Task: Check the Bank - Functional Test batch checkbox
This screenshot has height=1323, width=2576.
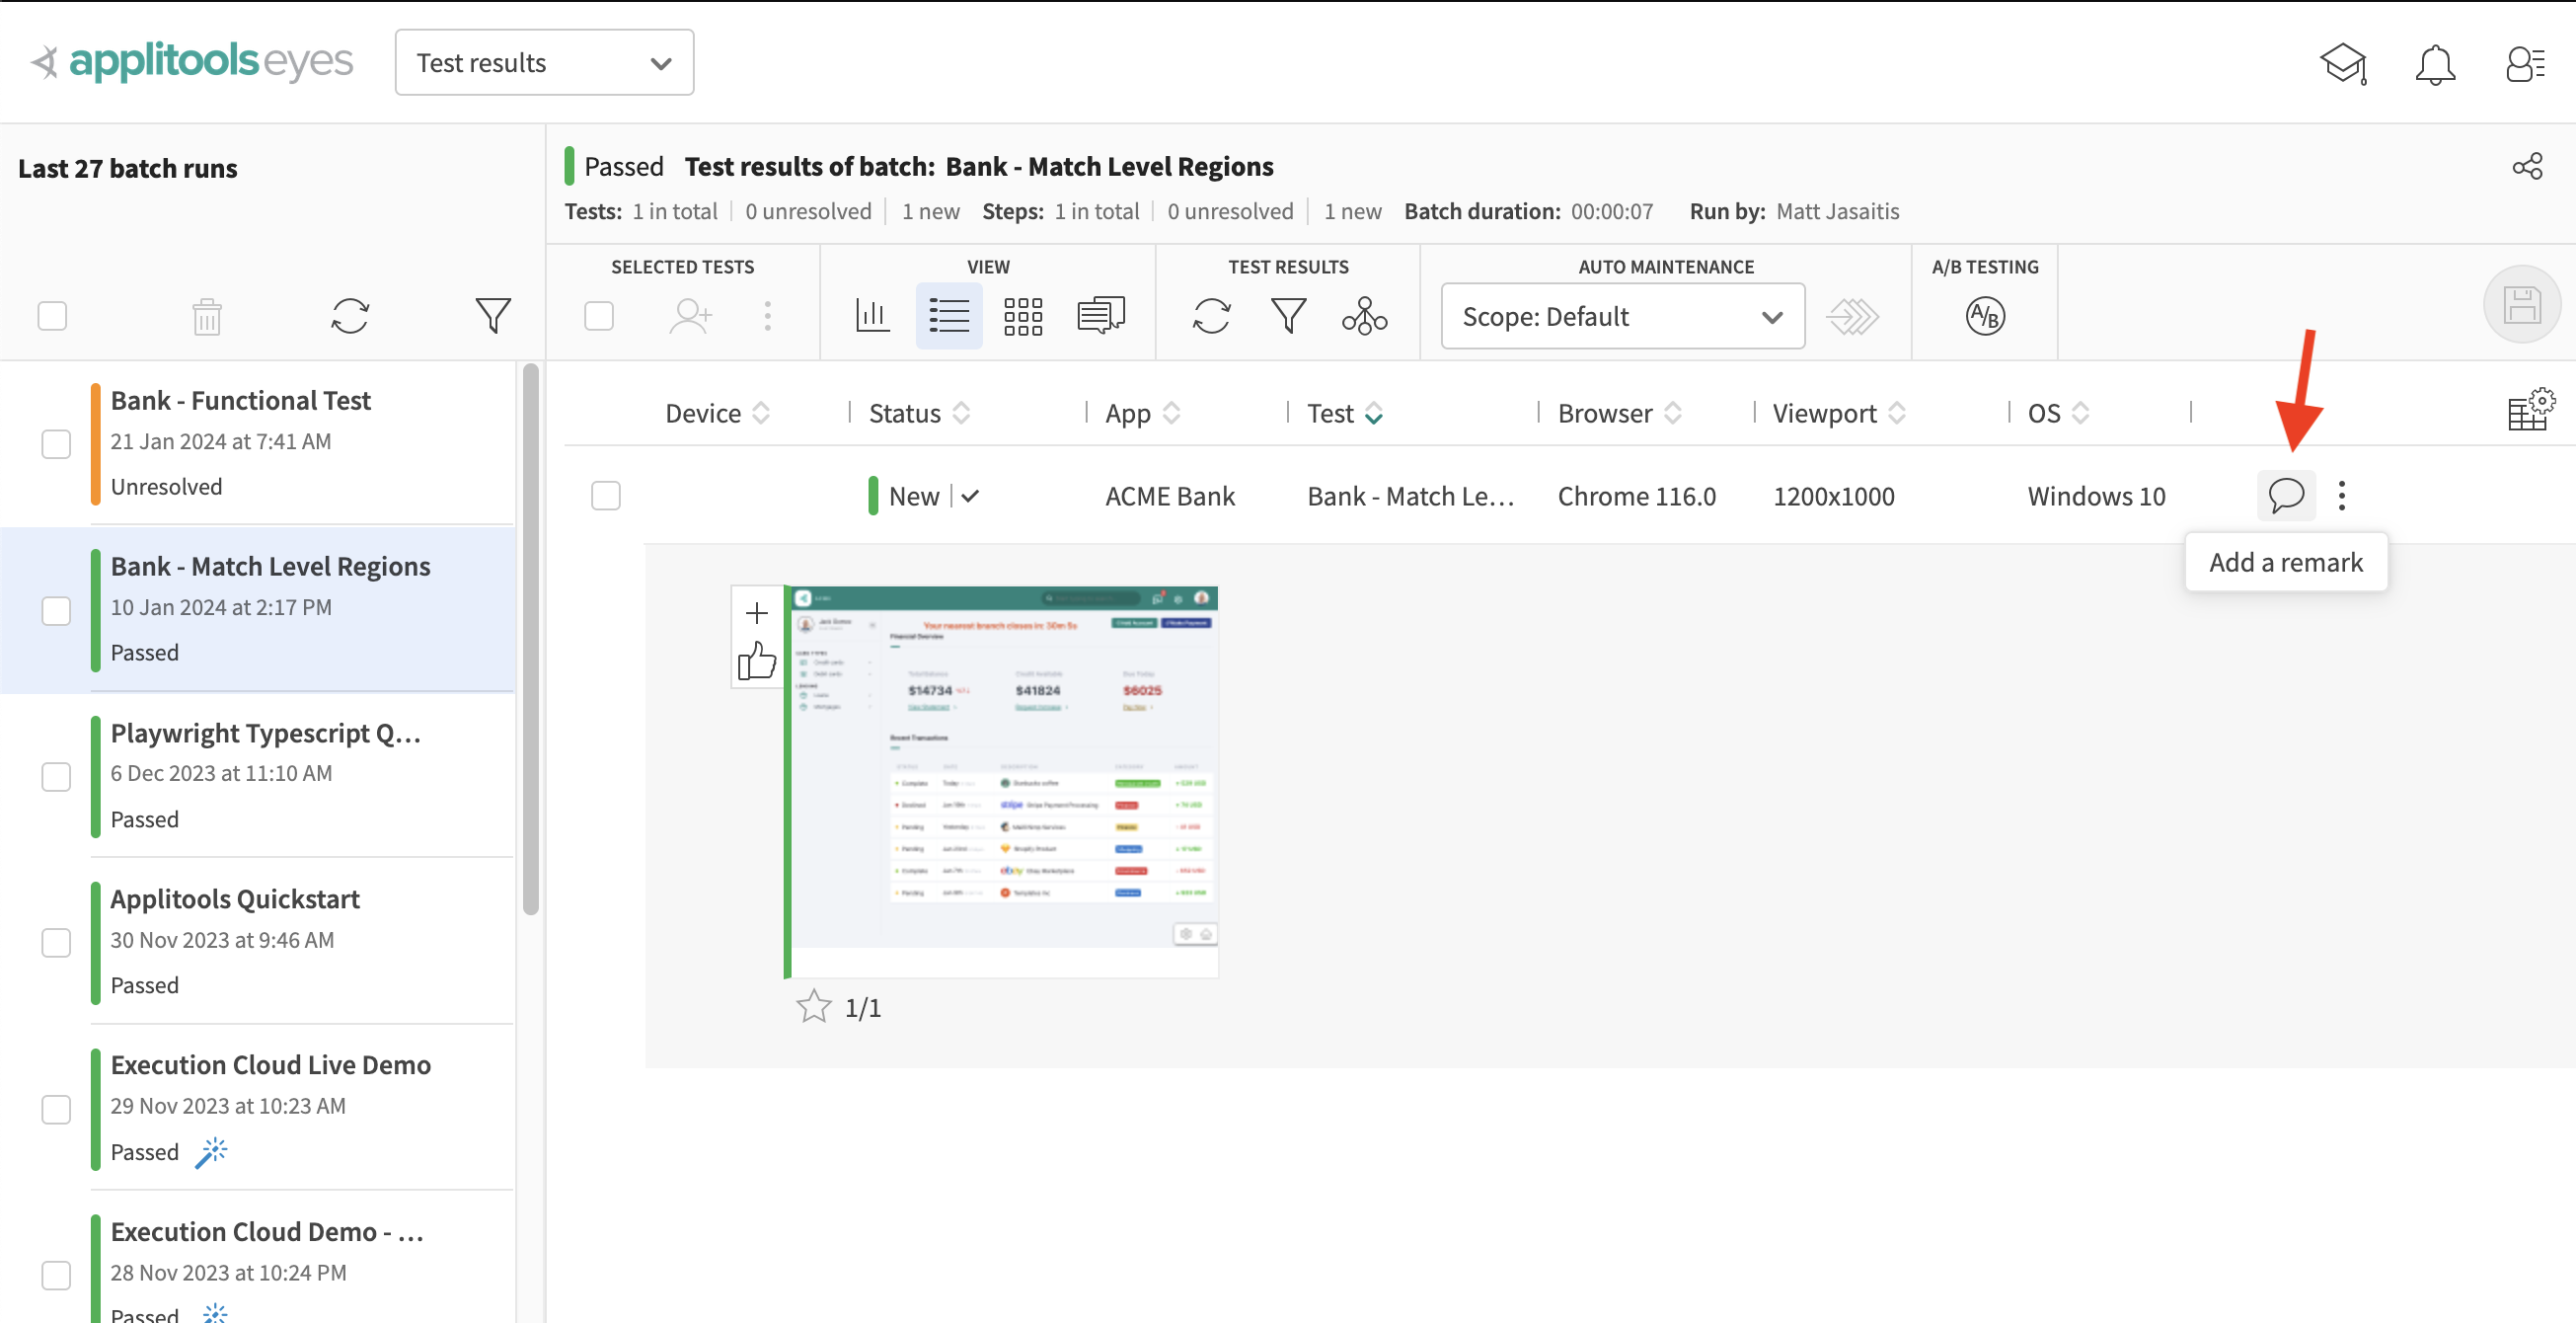Action: coord(56,444)
